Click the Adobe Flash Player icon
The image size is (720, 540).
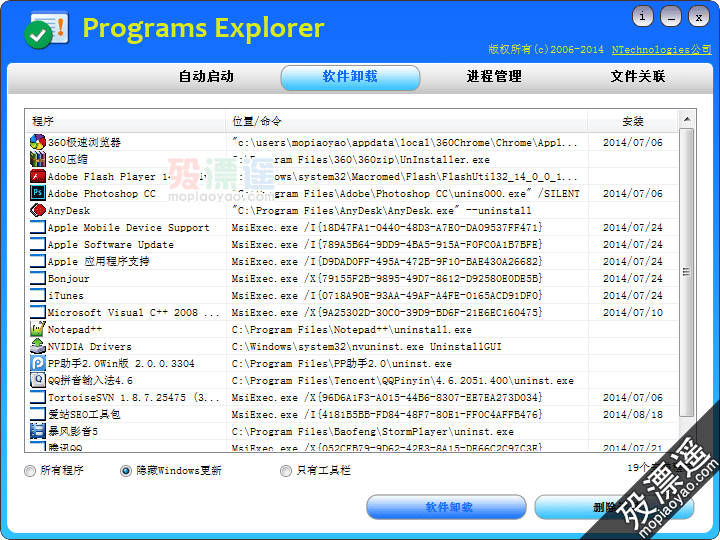38,176
